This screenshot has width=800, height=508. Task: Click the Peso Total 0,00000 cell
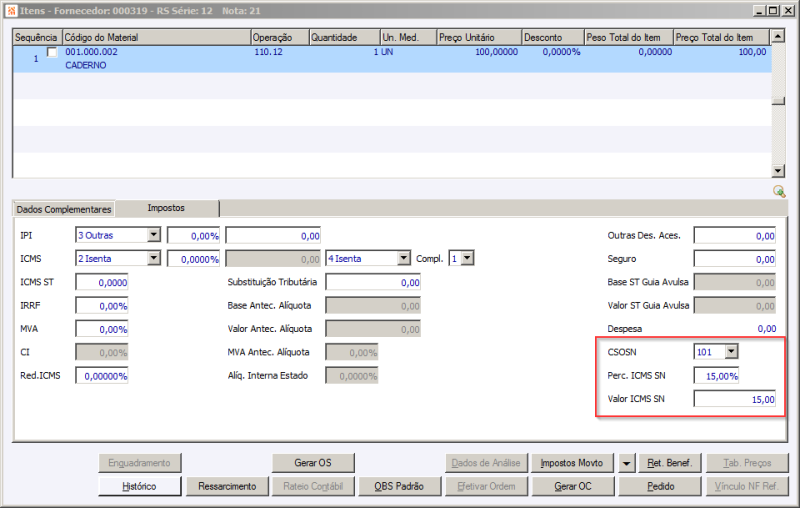point(655,52)
